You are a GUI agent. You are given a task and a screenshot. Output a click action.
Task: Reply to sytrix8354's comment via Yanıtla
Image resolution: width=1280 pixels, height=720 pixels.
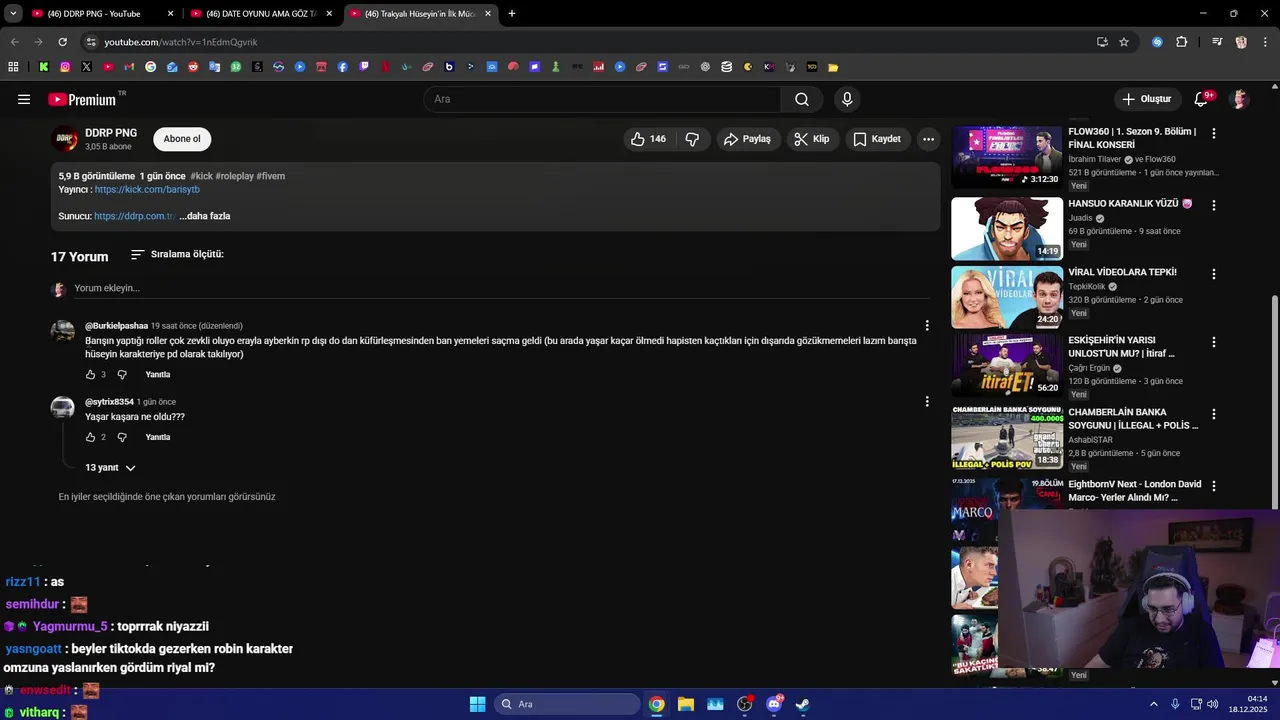158,438
